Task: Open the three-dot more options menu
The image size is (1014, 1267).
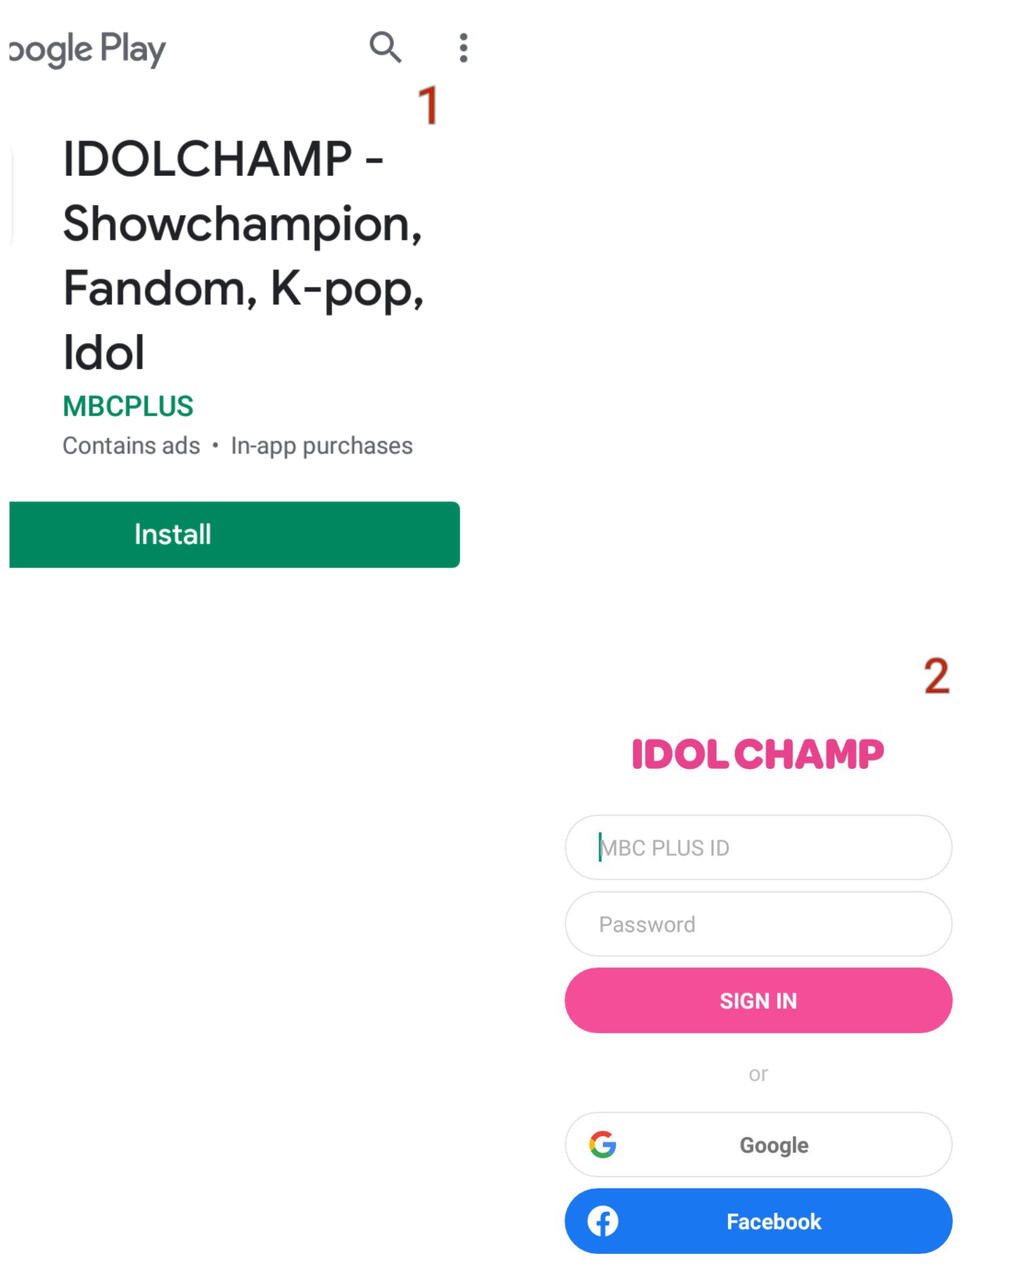Action: coord(463,48)
